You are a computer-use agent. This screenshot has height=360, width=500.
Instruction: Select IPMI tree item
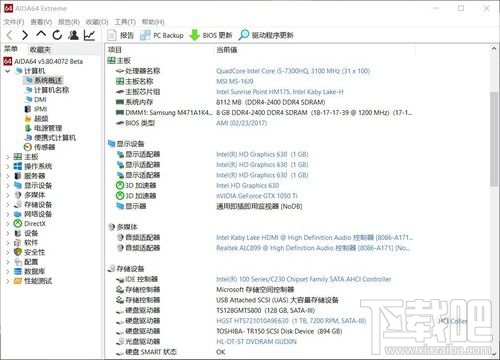click(x=36, y=109)
